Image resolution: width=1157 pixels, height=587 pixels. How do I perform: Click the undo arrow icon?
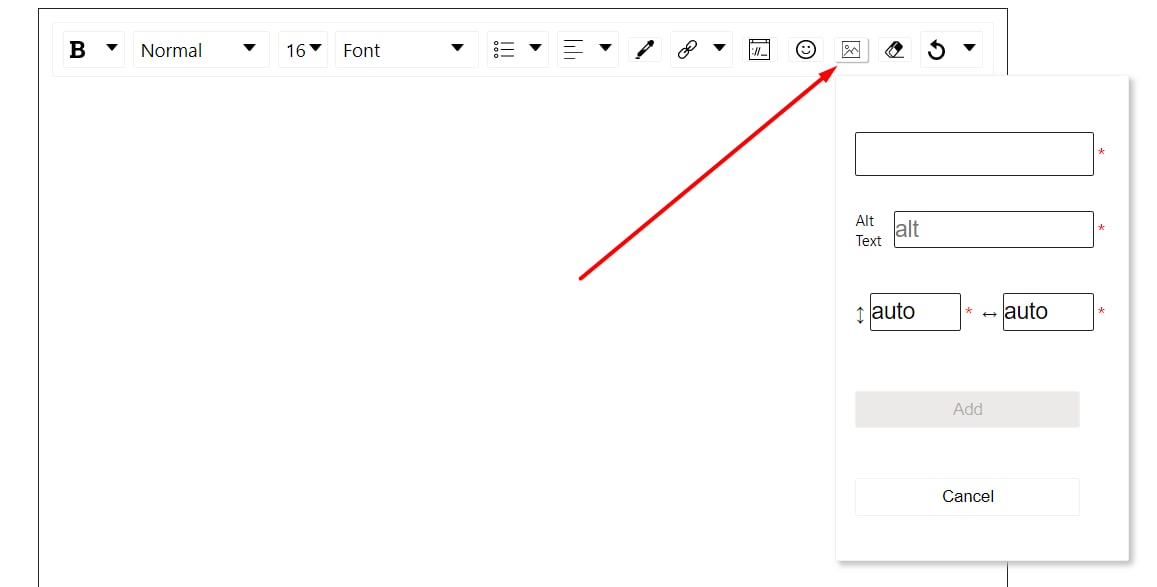(x=936, y=49)
